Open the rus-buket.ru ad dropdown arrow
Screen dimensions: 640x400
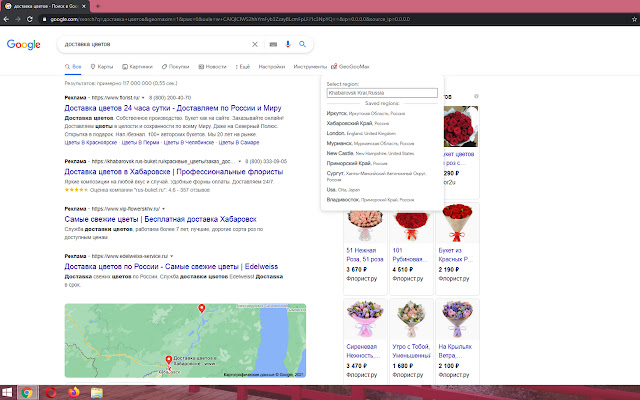point(240,161)
